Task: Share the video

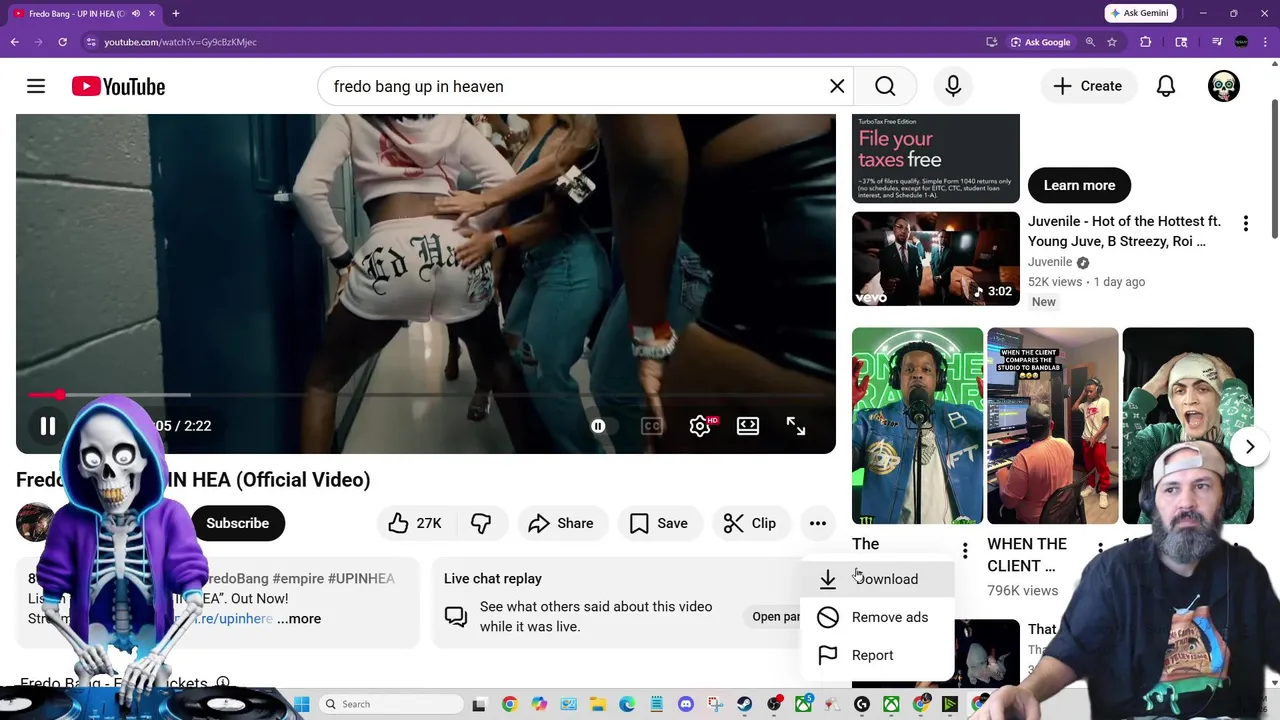Action: pyautogui.click(x=561, y=523)
